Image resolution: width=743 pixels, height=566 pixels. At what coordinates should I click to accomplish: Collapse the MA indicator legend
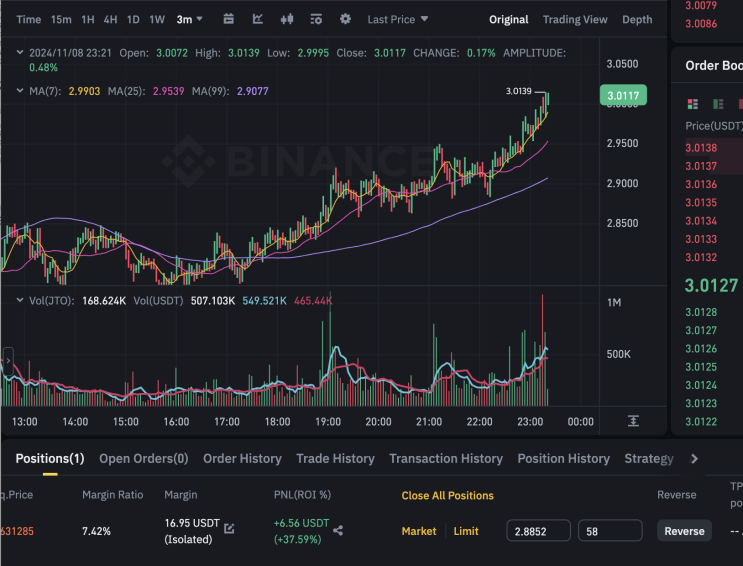(x=20, y=91)
